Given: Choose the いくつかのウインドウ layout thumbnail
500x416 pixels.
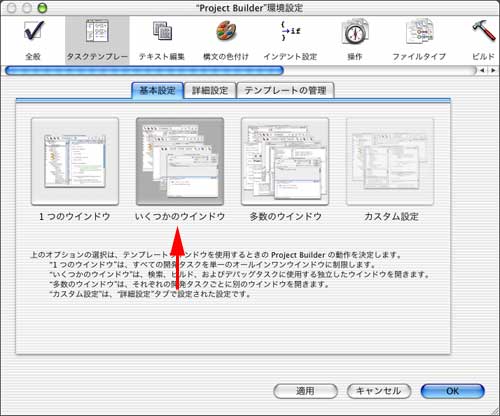Looking at the screenshot, I should pos(180,161).
